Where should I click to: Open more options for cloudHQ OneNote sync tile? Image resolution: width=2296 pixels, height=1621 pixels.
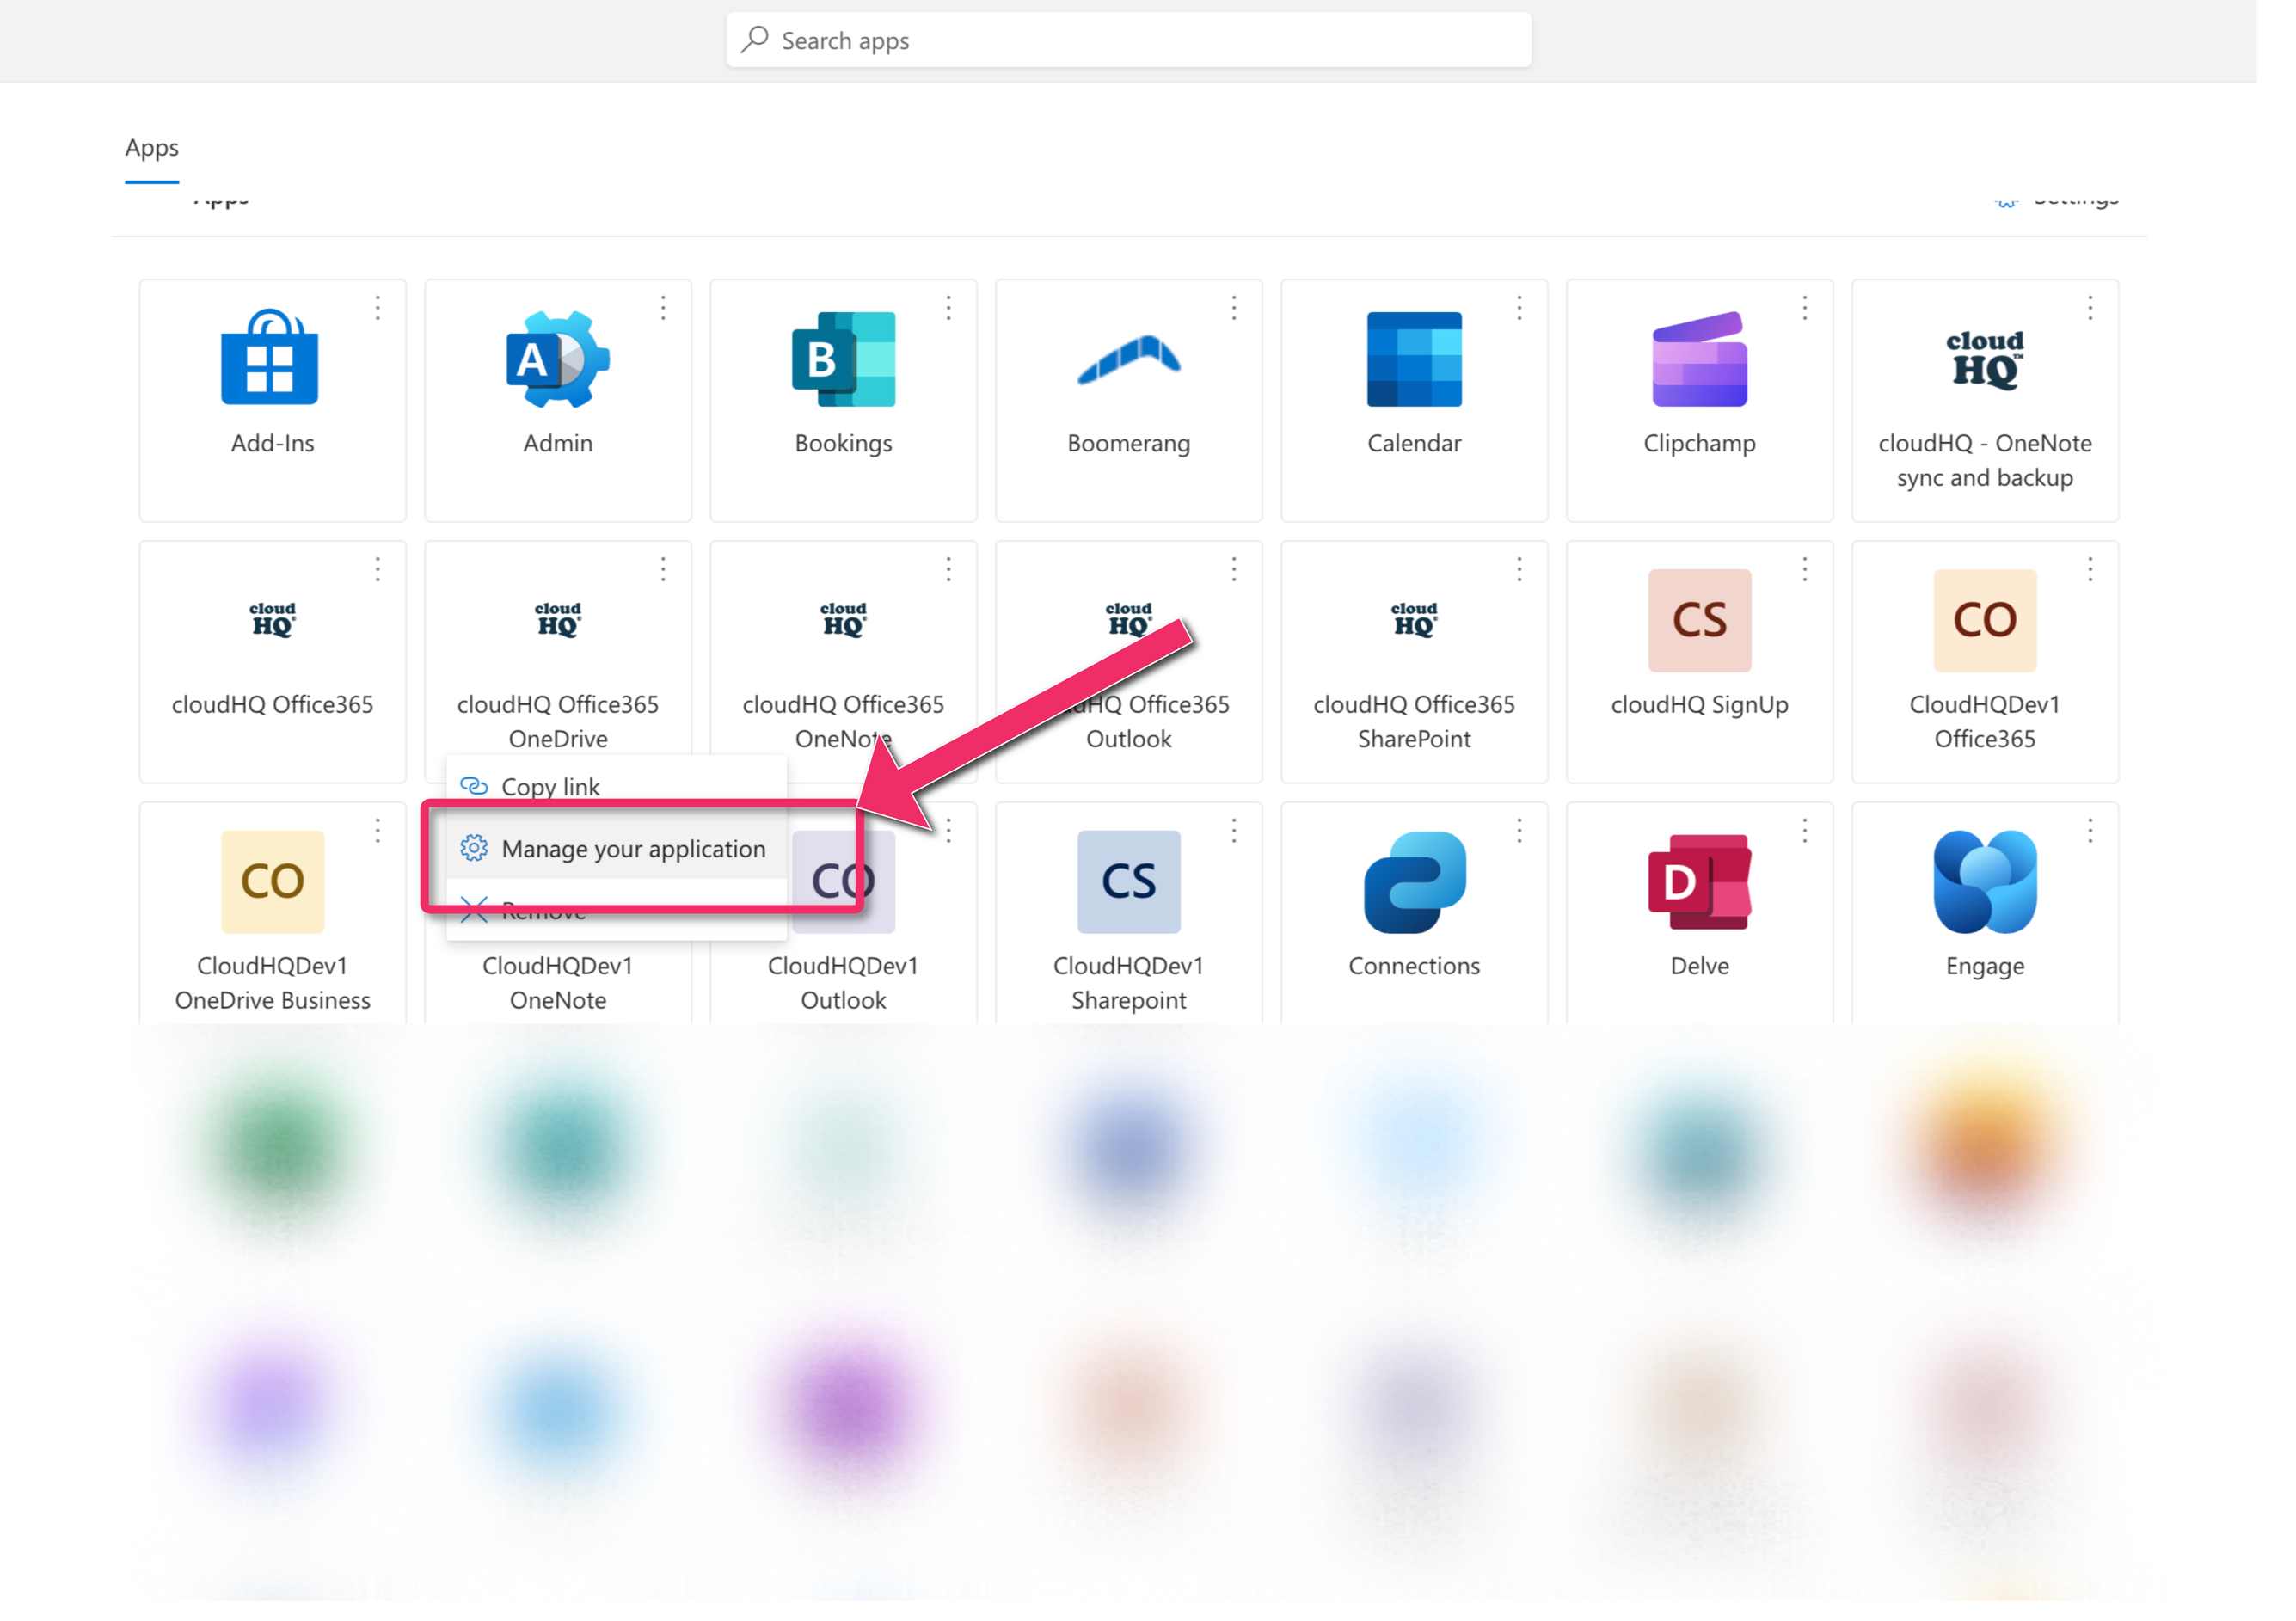(2090, 308)
